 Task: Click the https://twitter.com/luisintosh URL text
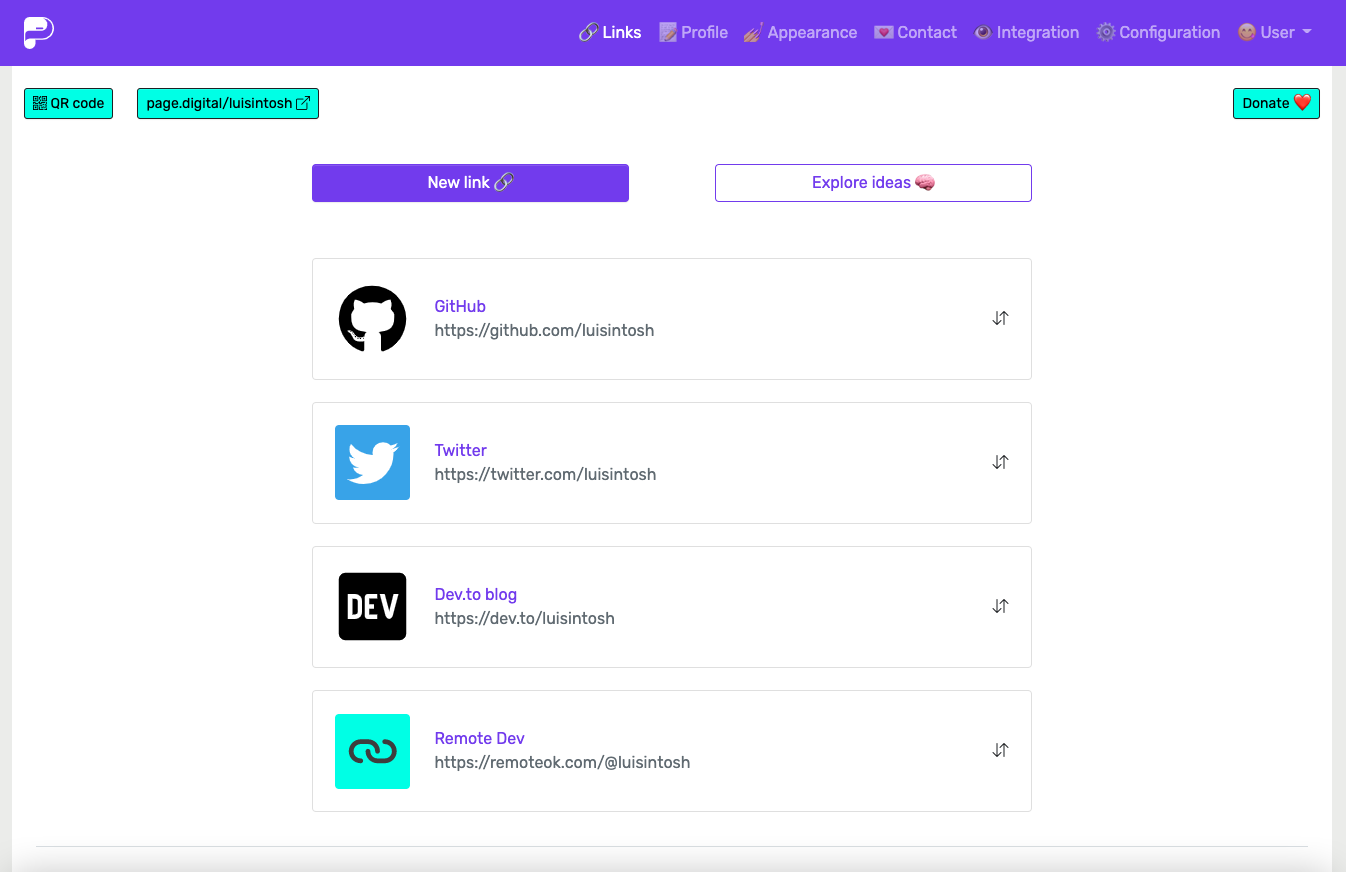(545, 474)
